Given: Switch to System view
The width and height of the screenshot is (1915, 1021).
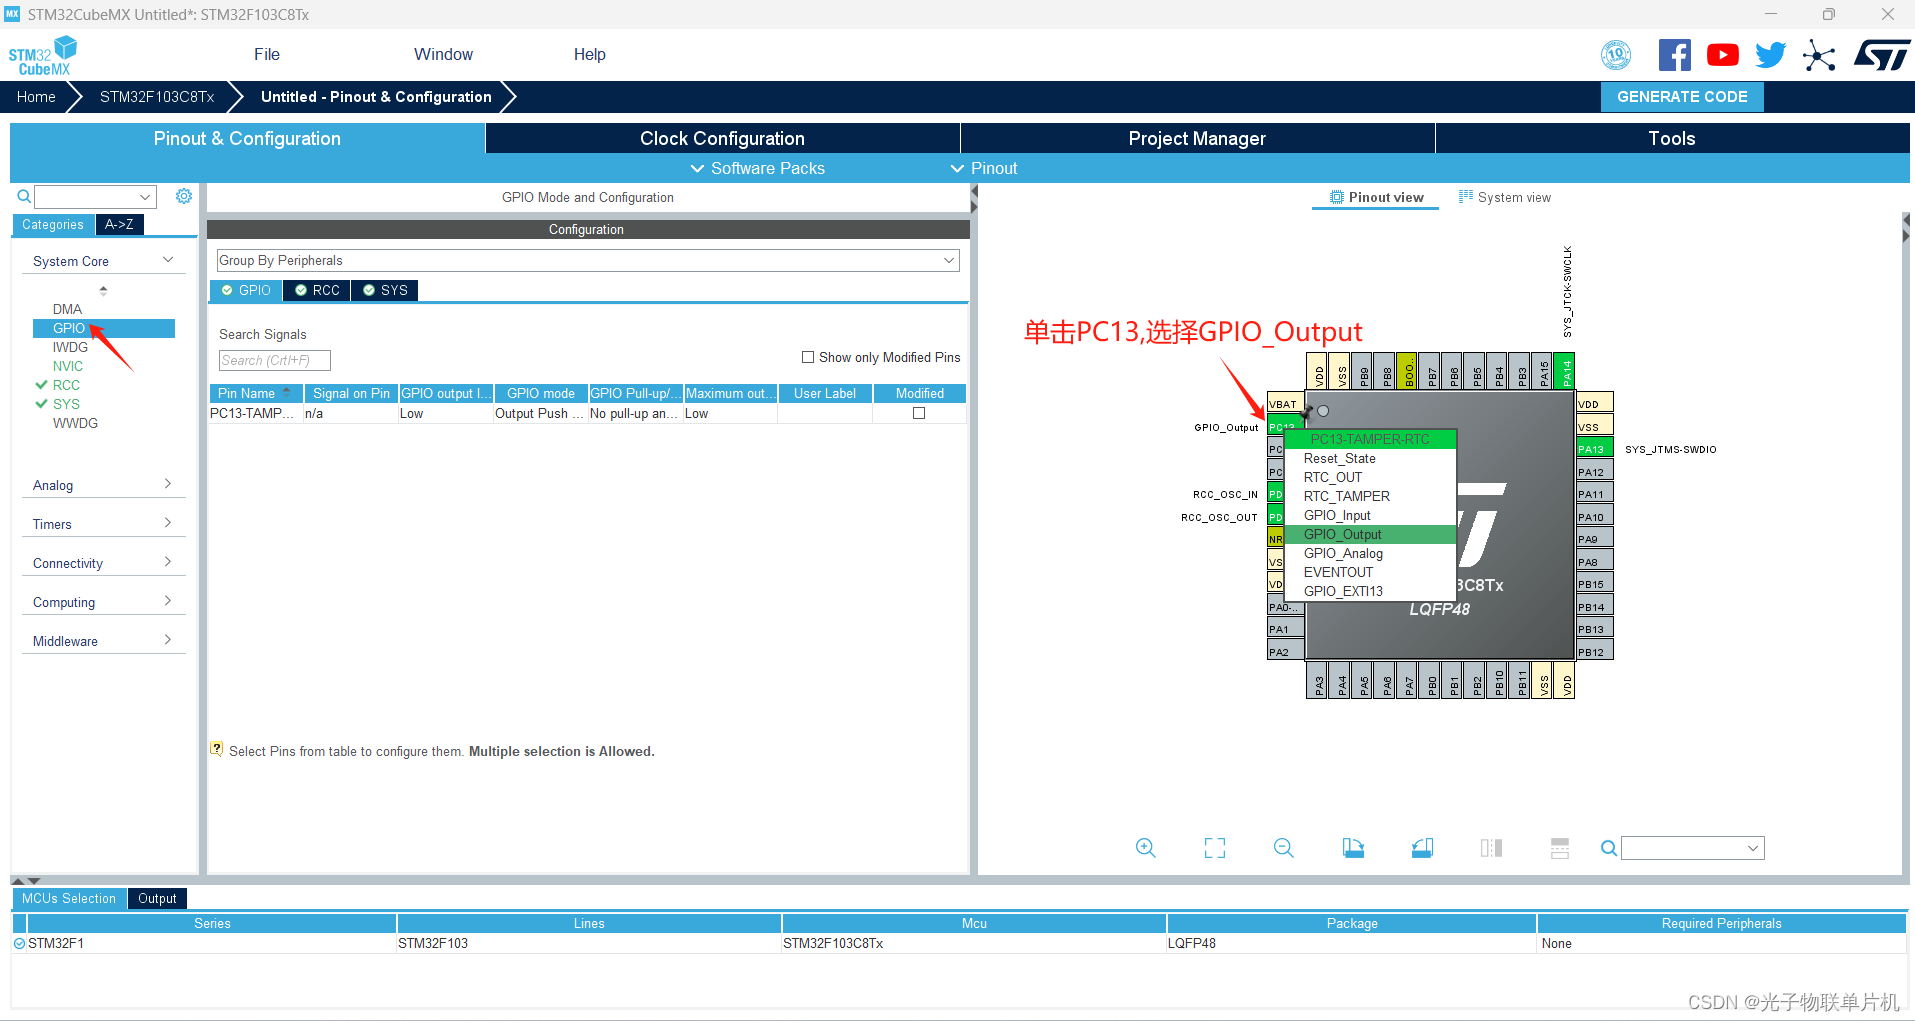Looking at the screenshot, I should [x=1505, y=197].
